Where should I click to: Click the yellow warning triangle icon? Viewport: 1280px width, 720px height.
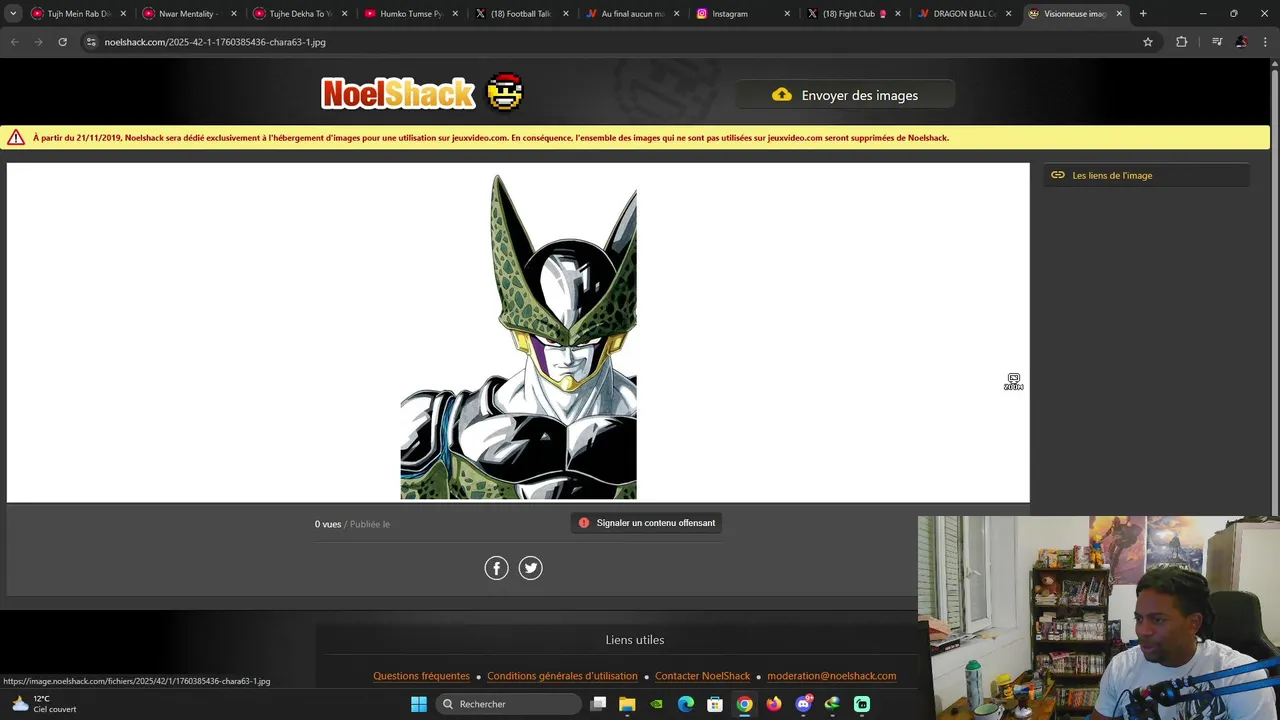pyautogui.click(x=16, y=138)
